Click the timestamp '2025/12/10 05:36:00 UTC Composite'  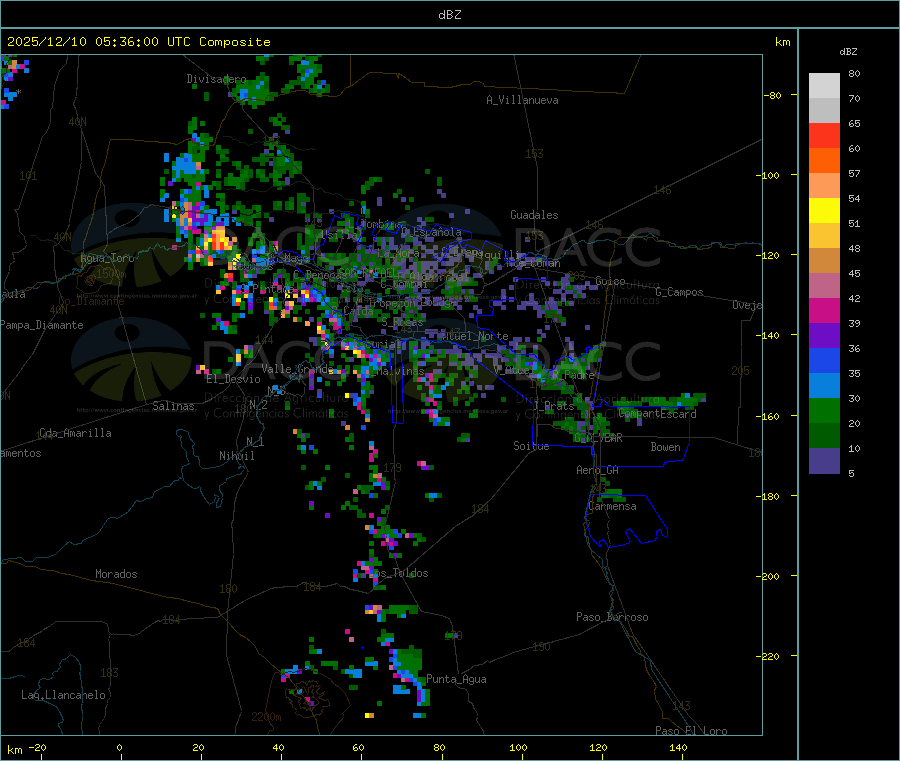[x=139, y=42]
